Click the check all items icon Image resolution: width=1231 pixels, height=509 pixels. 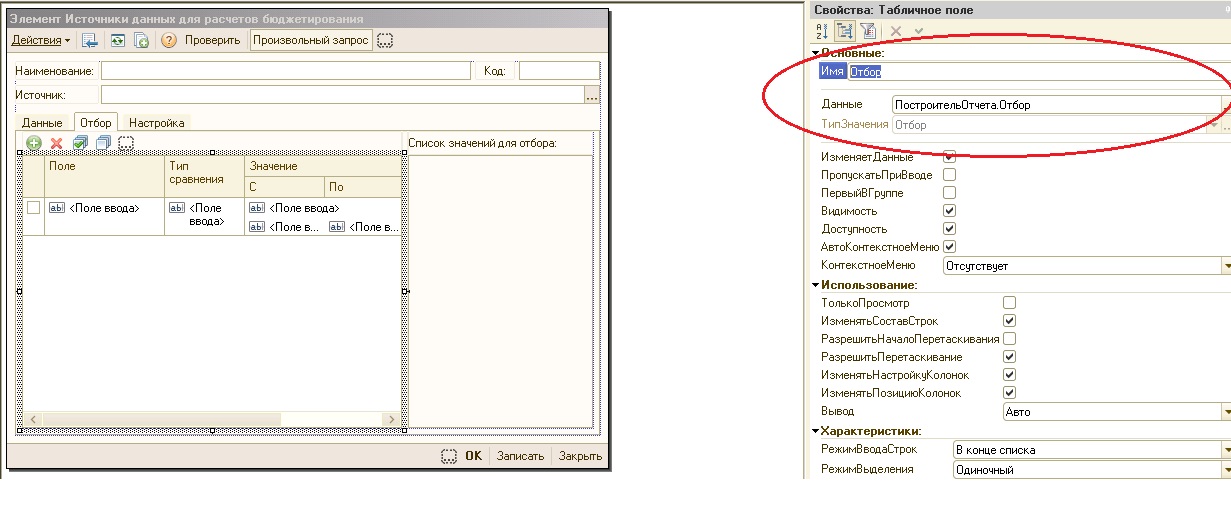[x=80, y=143]
